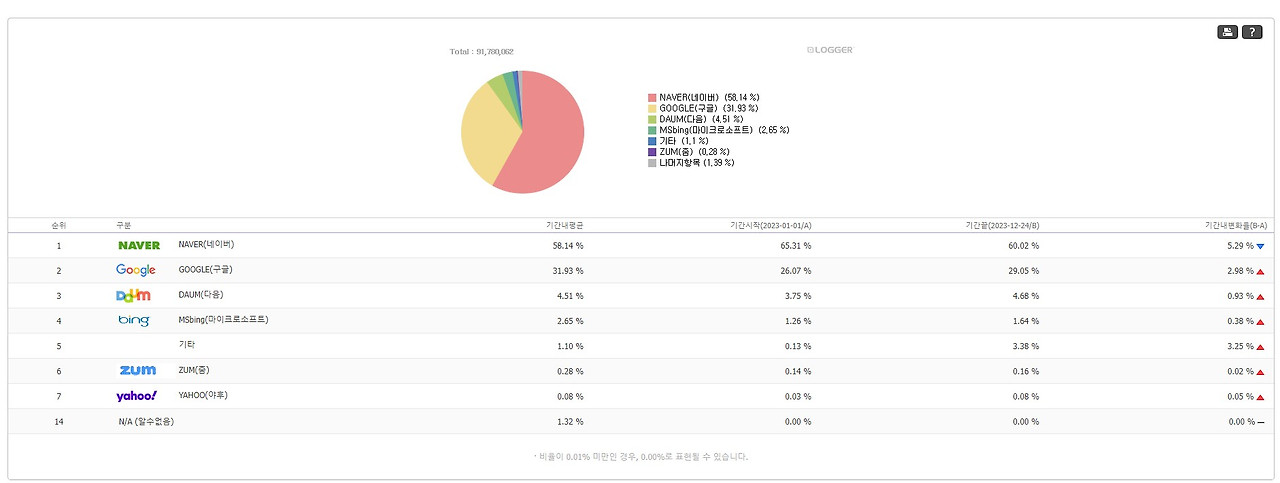Click the 기간내평균 column header
Image resolution: width=1280 pixels, height=483 pixels.
coord(564,226)
